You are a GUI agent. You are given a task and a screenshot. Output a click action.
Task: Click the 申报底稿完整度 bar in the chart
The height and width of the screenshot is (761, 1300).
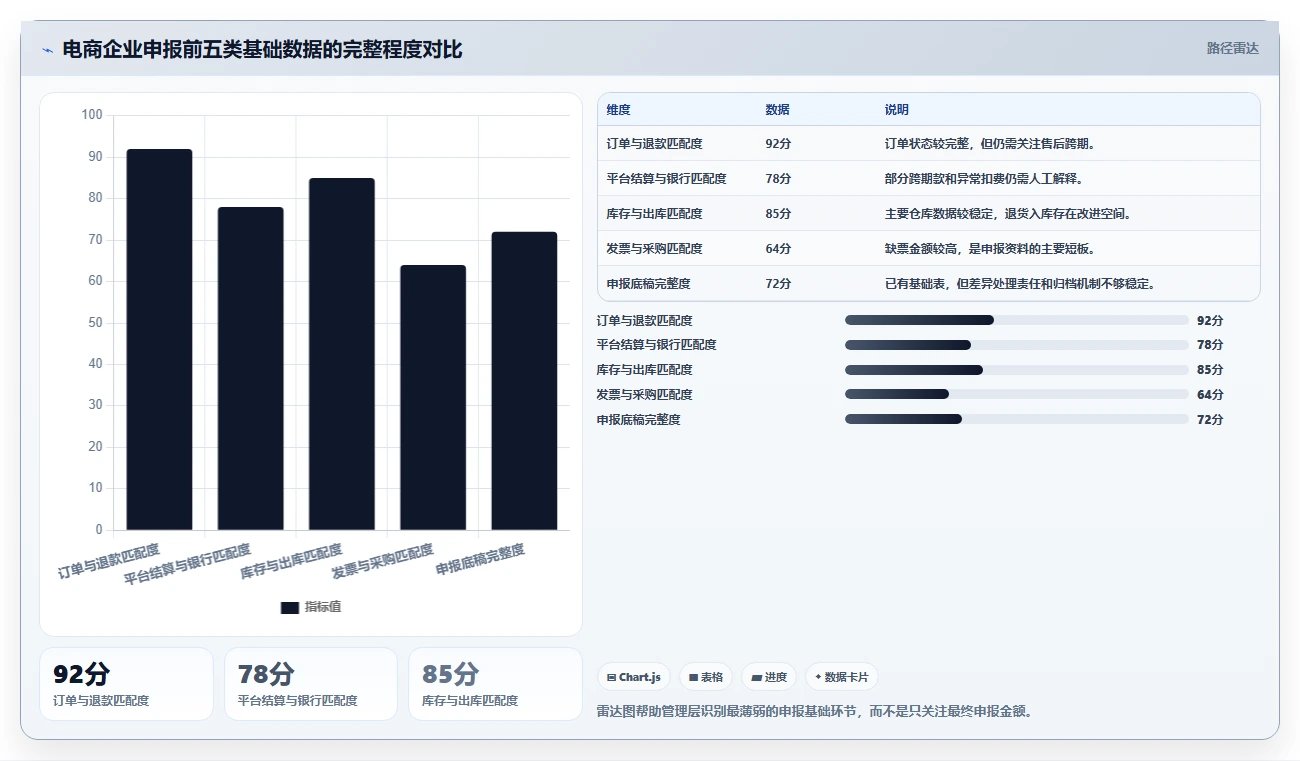pyautogui.click(x=524, y=381)
